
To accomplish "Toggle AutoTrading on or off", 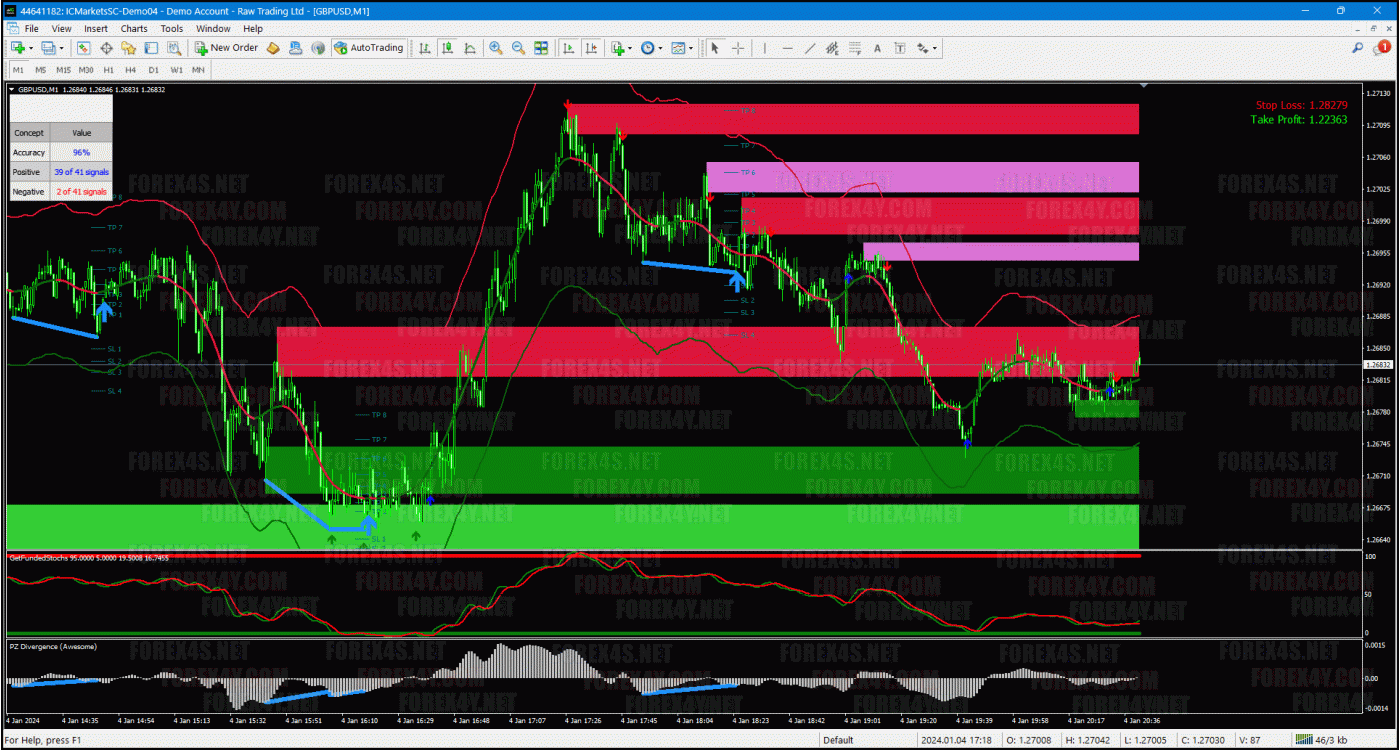I will click(x=369, y=47).
